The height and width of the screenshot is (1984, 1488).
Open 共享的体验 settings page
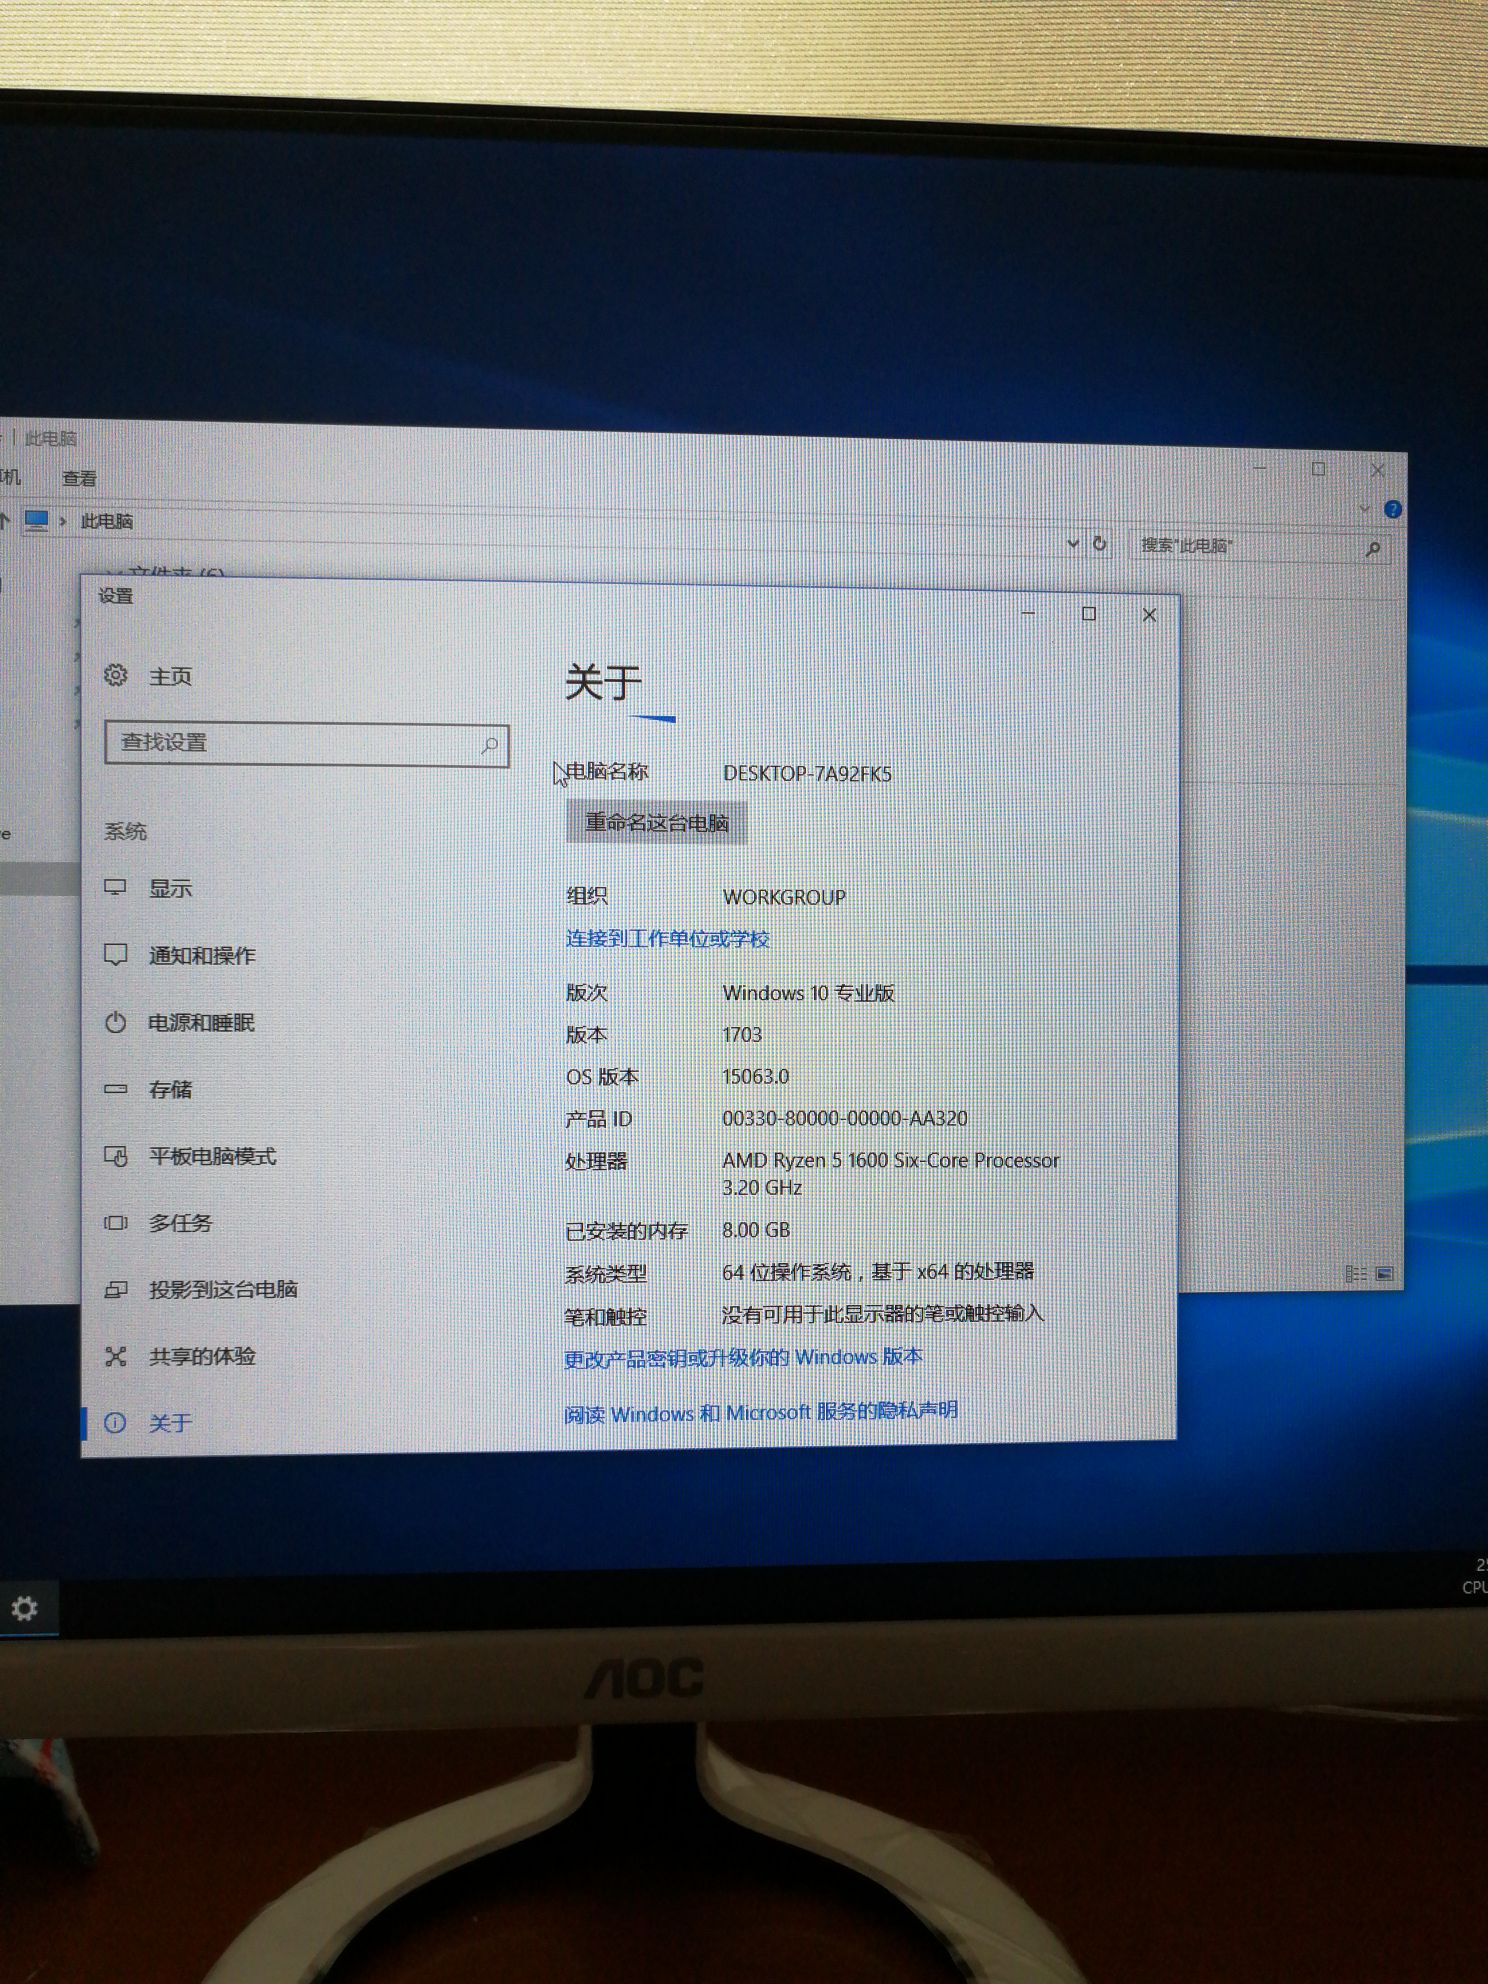202,1356
